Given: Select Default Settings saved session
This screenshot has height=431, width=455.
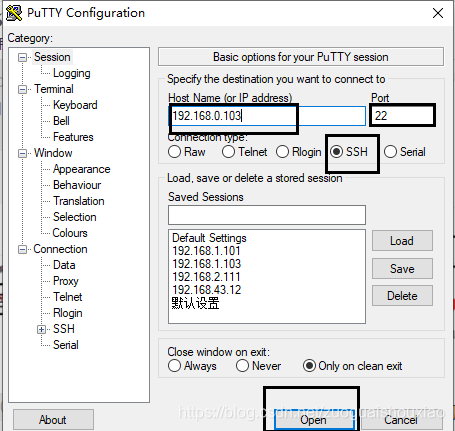Looking at the screenshot, I should tap(209, 238).
